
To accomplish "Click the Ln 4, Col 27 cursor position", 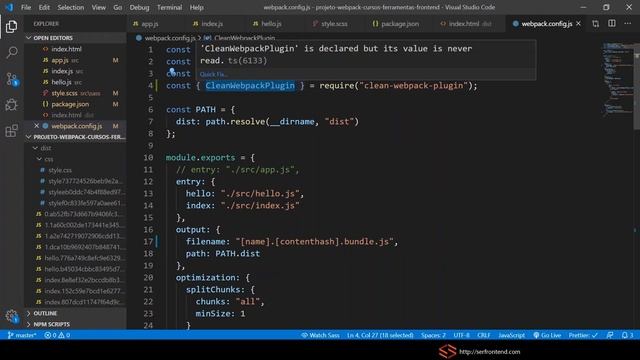I will pyautogui.click(x=380, y=335).
